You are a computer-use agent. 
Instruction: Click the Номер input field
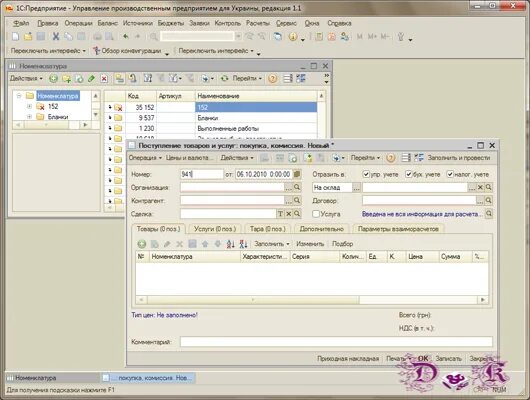202,174
